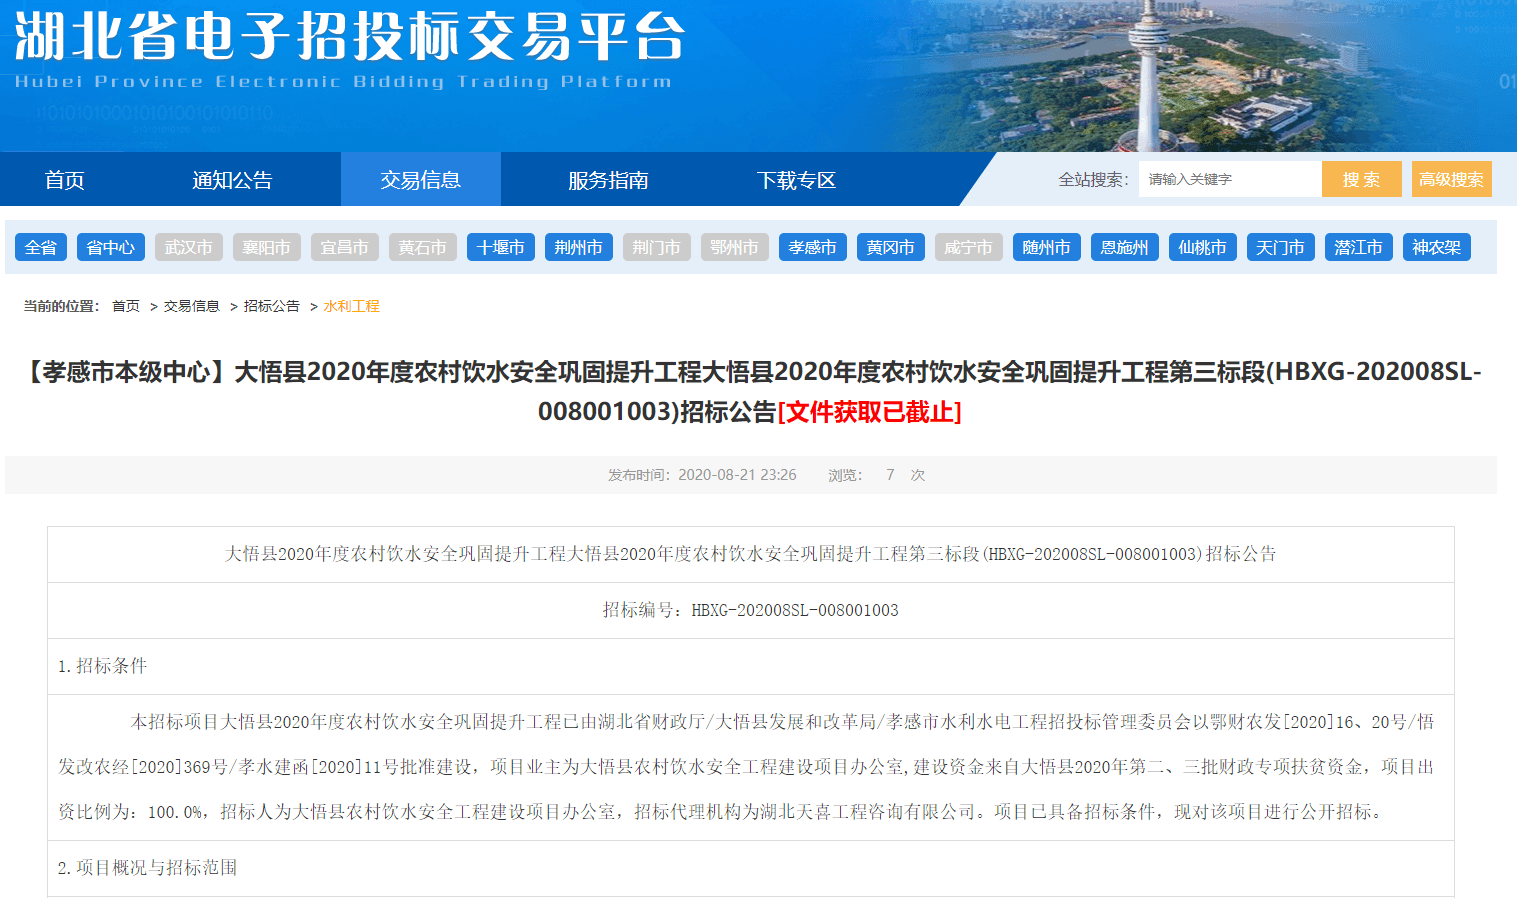This screenshot has height=898, width=1517.
Task: Click the 首页 breadcrumb link
Action: 126,306
